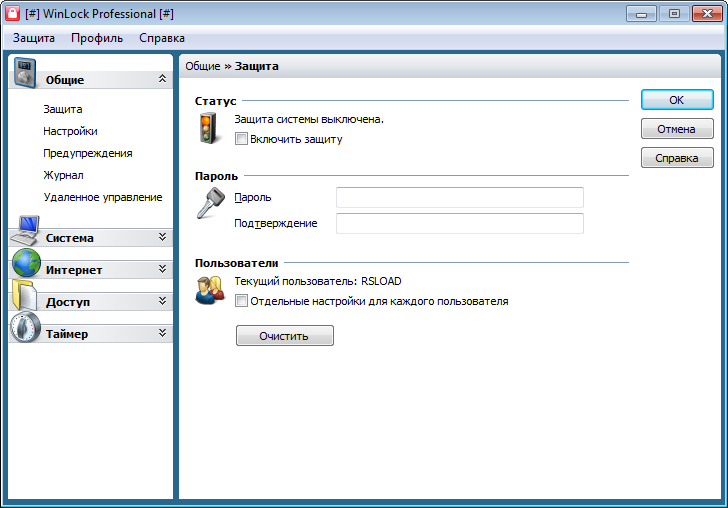Image resolution: width=728 pixels, height=508 pixels.
Task: Open the Справка menu in menu bar
Action: [162, 38]
